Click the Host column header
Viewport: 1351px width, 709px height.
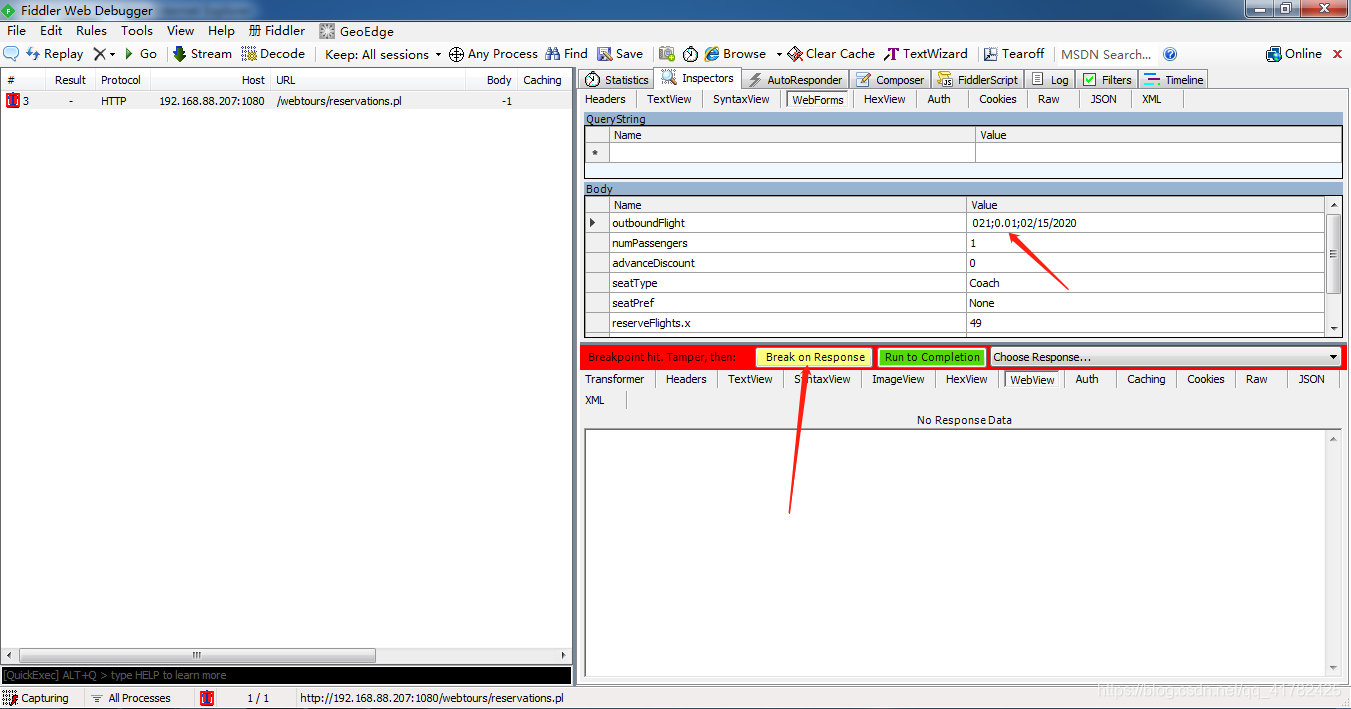(x=210, y=80)
